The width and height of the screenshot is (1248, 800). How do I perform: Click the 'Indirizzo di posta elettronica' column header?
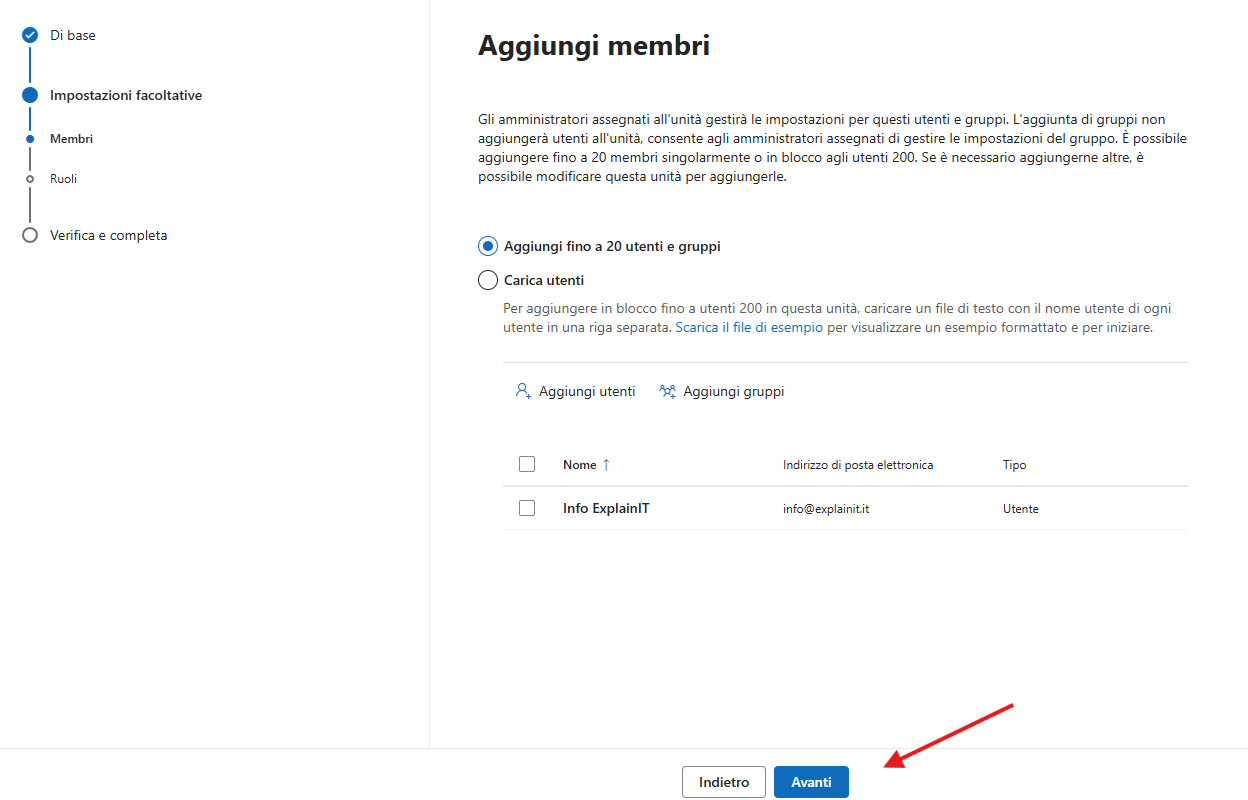(x=858, y=465)
